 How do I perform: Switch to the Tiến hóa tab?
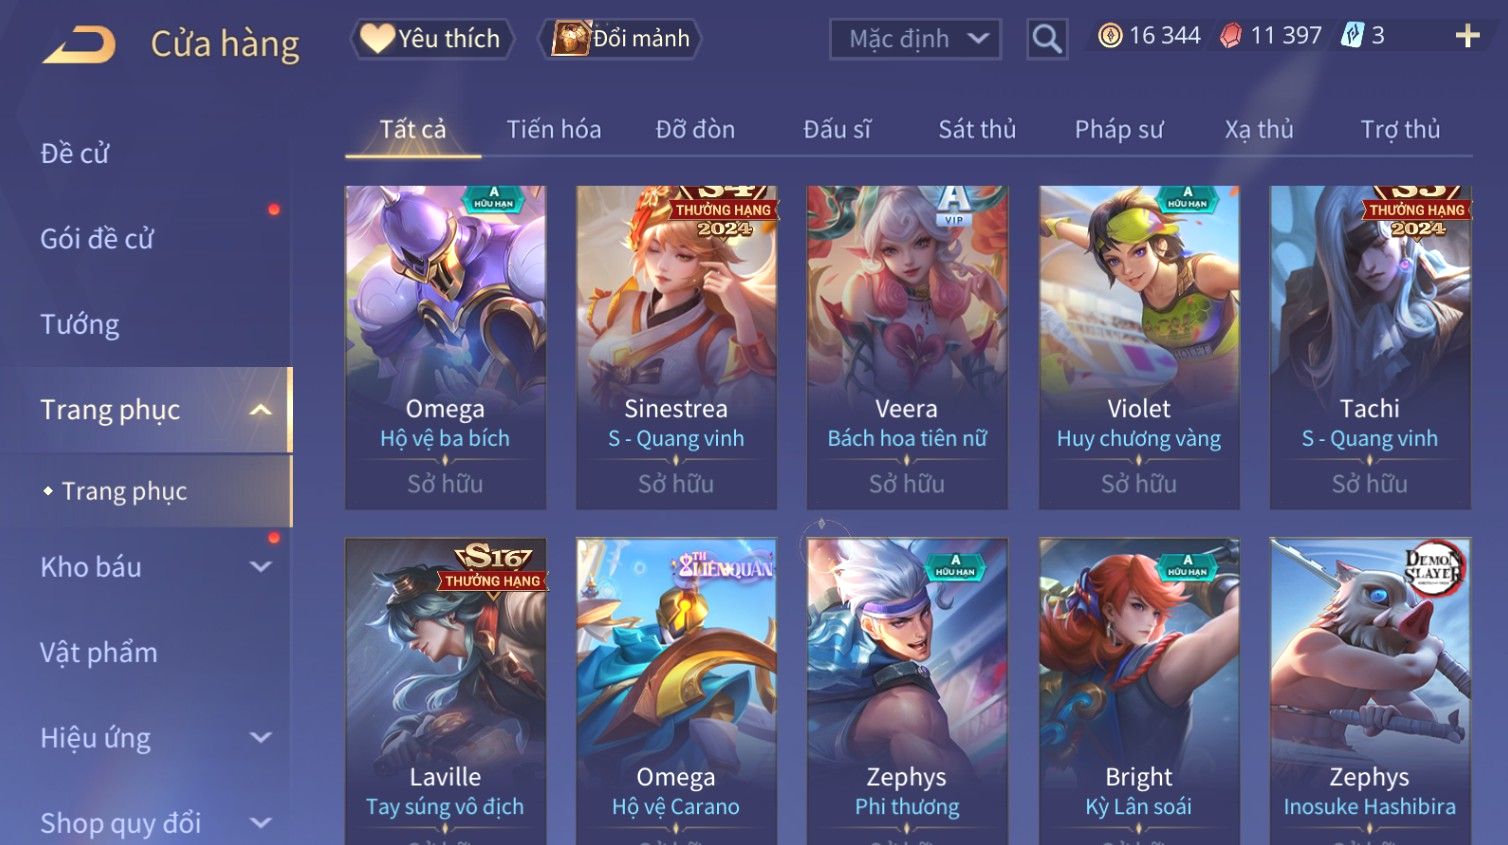(554, 129)
